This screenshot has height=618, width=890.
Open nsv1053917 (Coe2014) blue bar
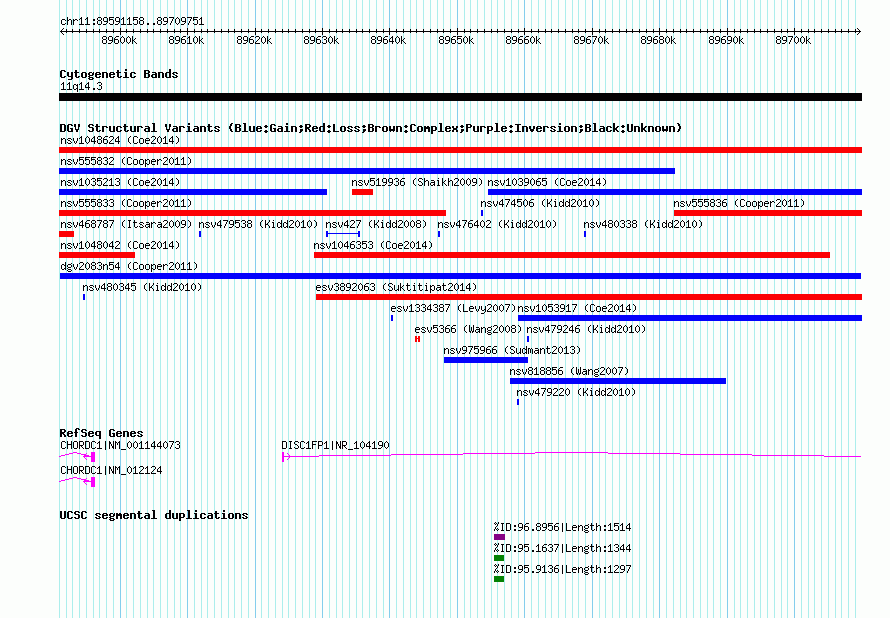(x=690, y=318)
